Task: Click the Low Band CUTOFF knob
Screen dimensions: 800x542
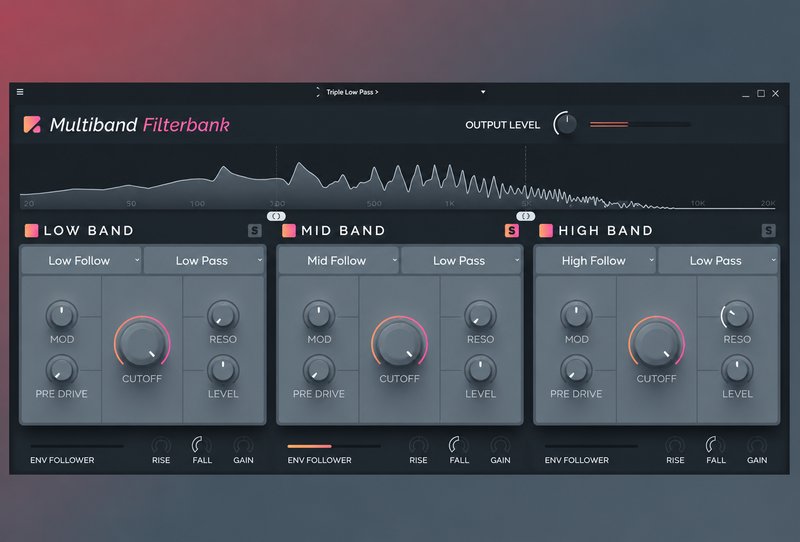Action: [142, 342]
